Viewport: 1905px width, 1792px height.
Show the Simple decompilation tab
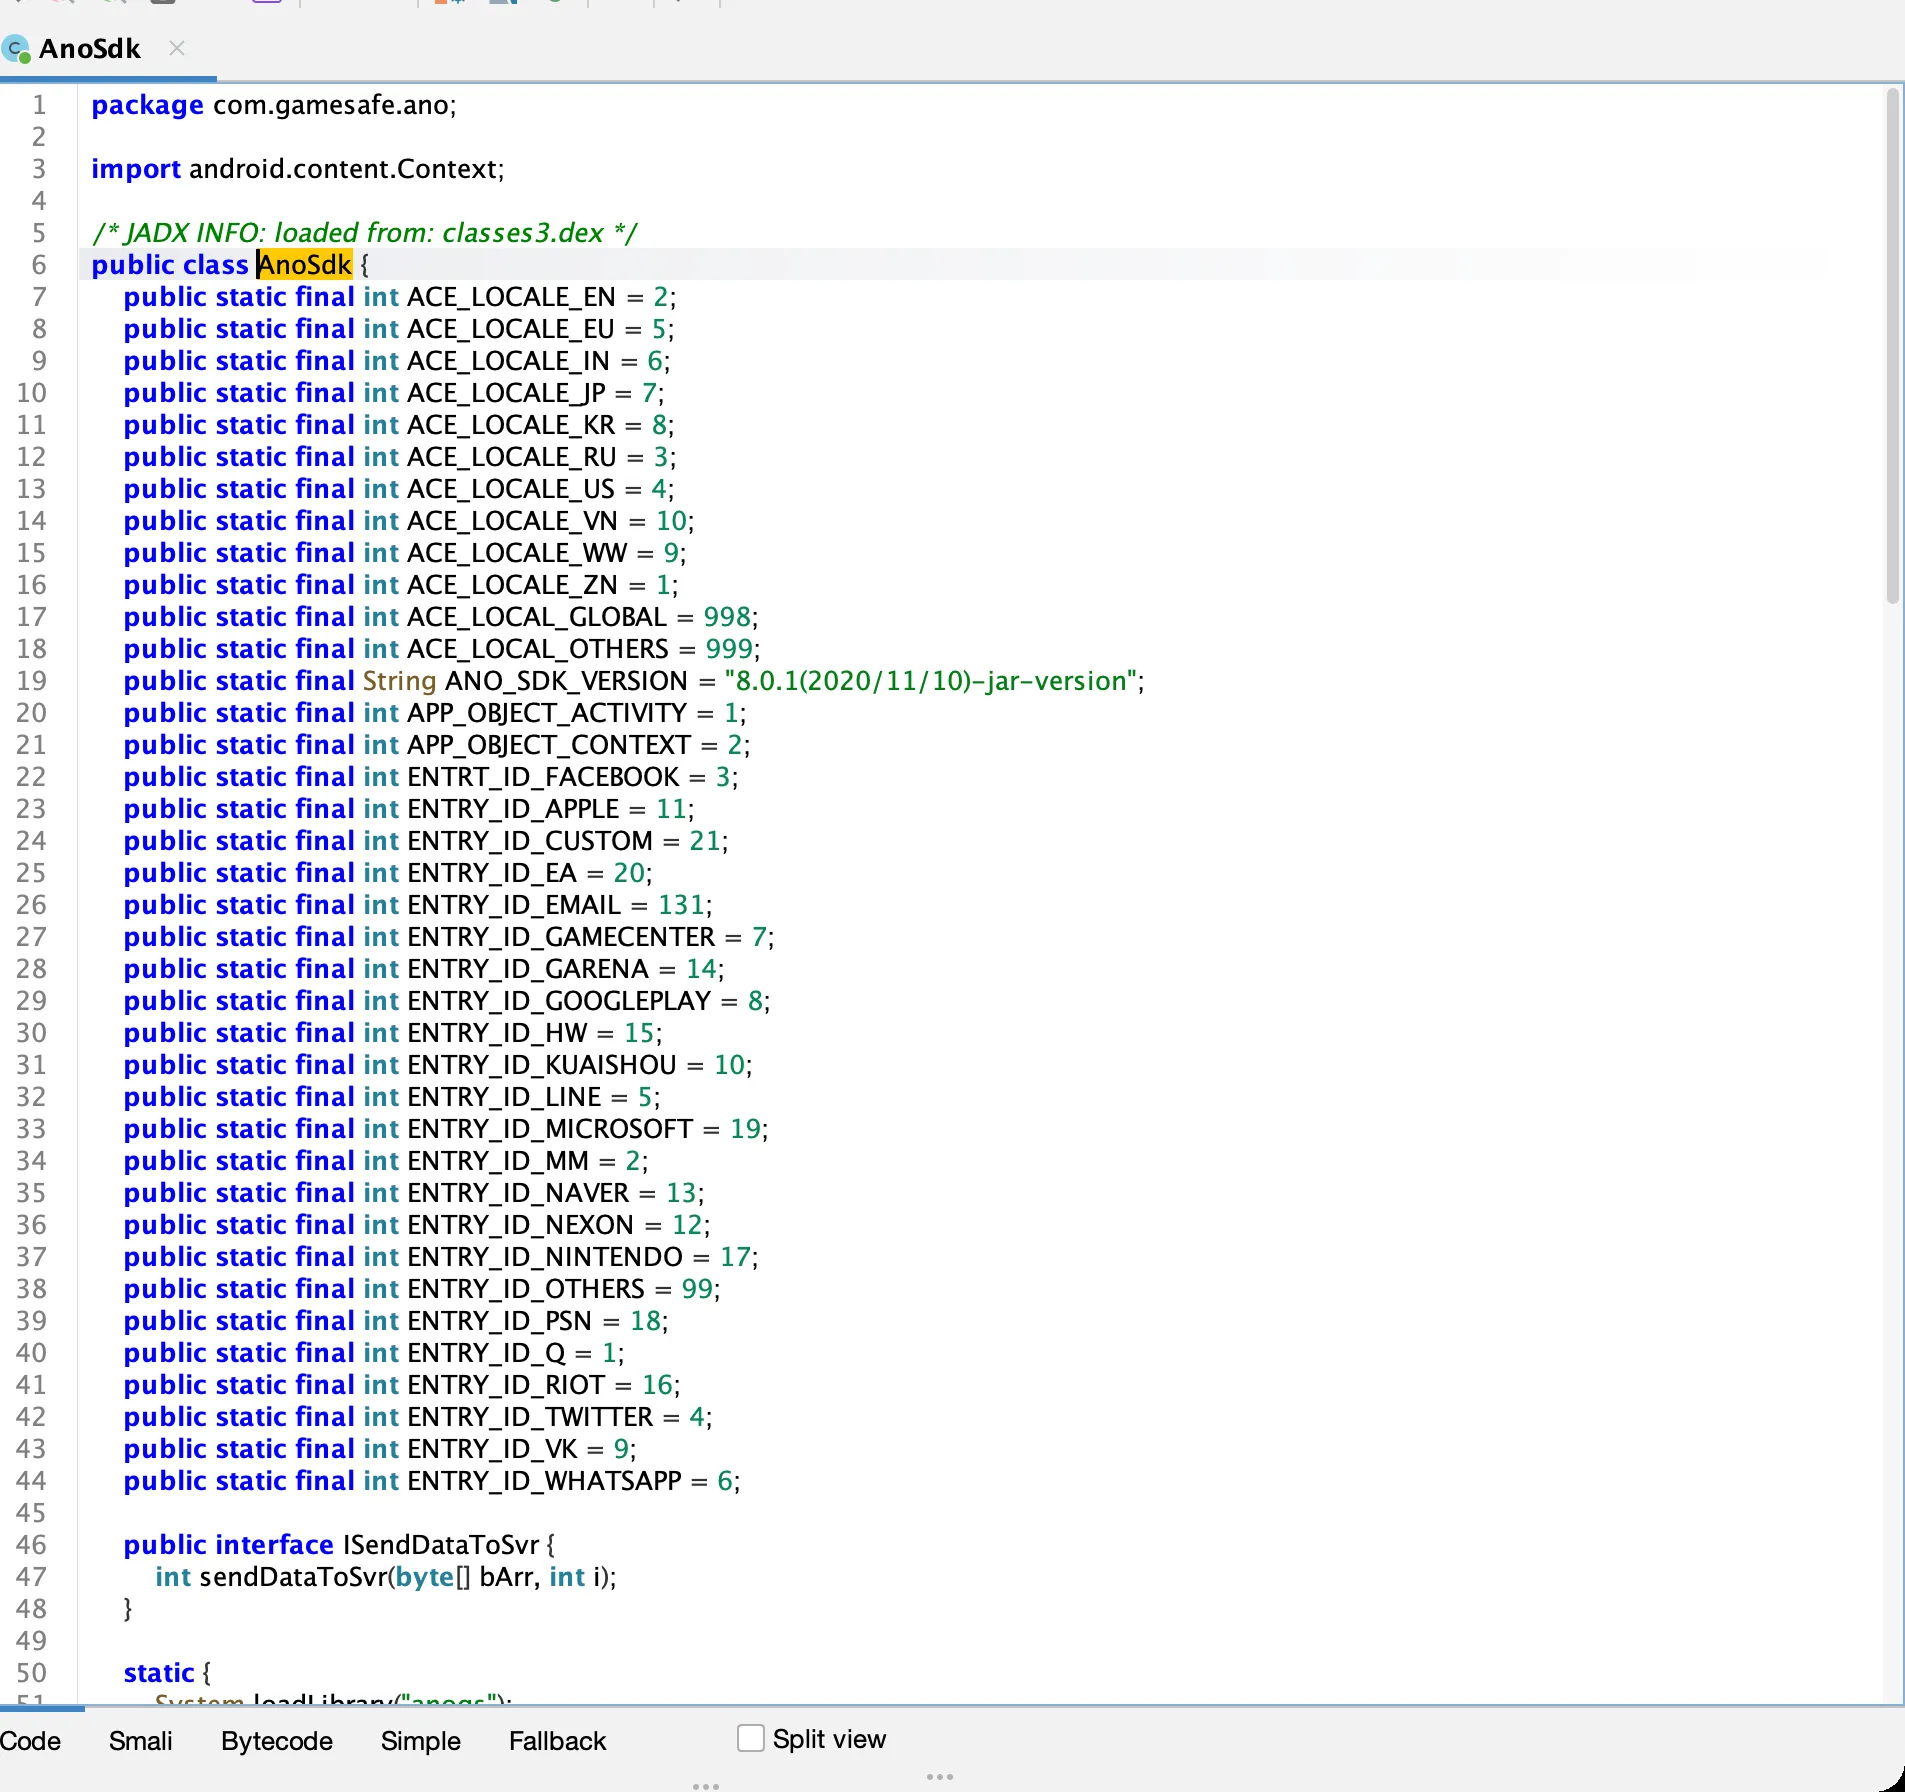coord(421,1741)
